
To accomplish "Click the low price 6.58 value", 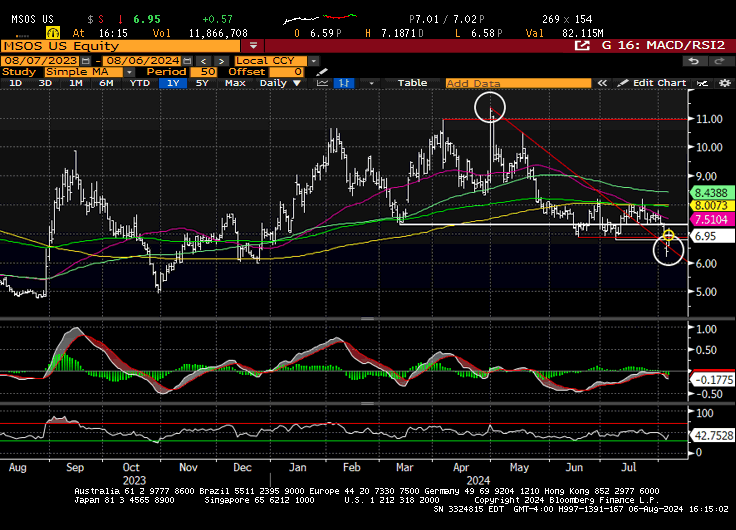I will pyautogui.click(x=483, y=33).
